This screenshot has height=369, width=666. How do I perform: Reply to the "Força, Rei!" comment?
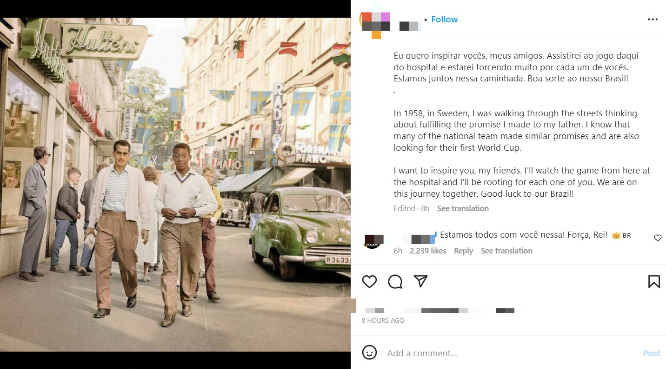pyautogui.click(x=463, y=251)
